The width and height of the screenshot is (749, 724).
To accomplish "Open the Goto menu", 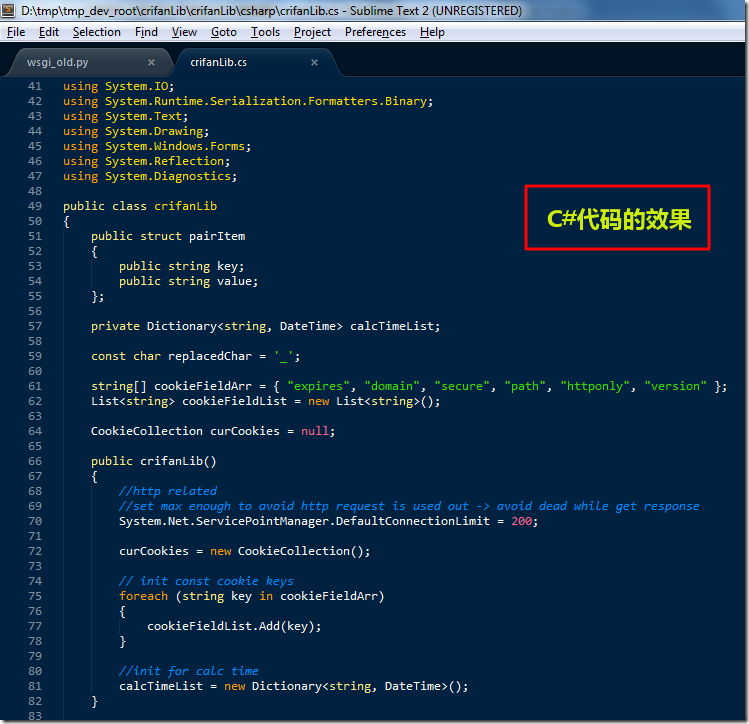I will click(x=224, y=32).
